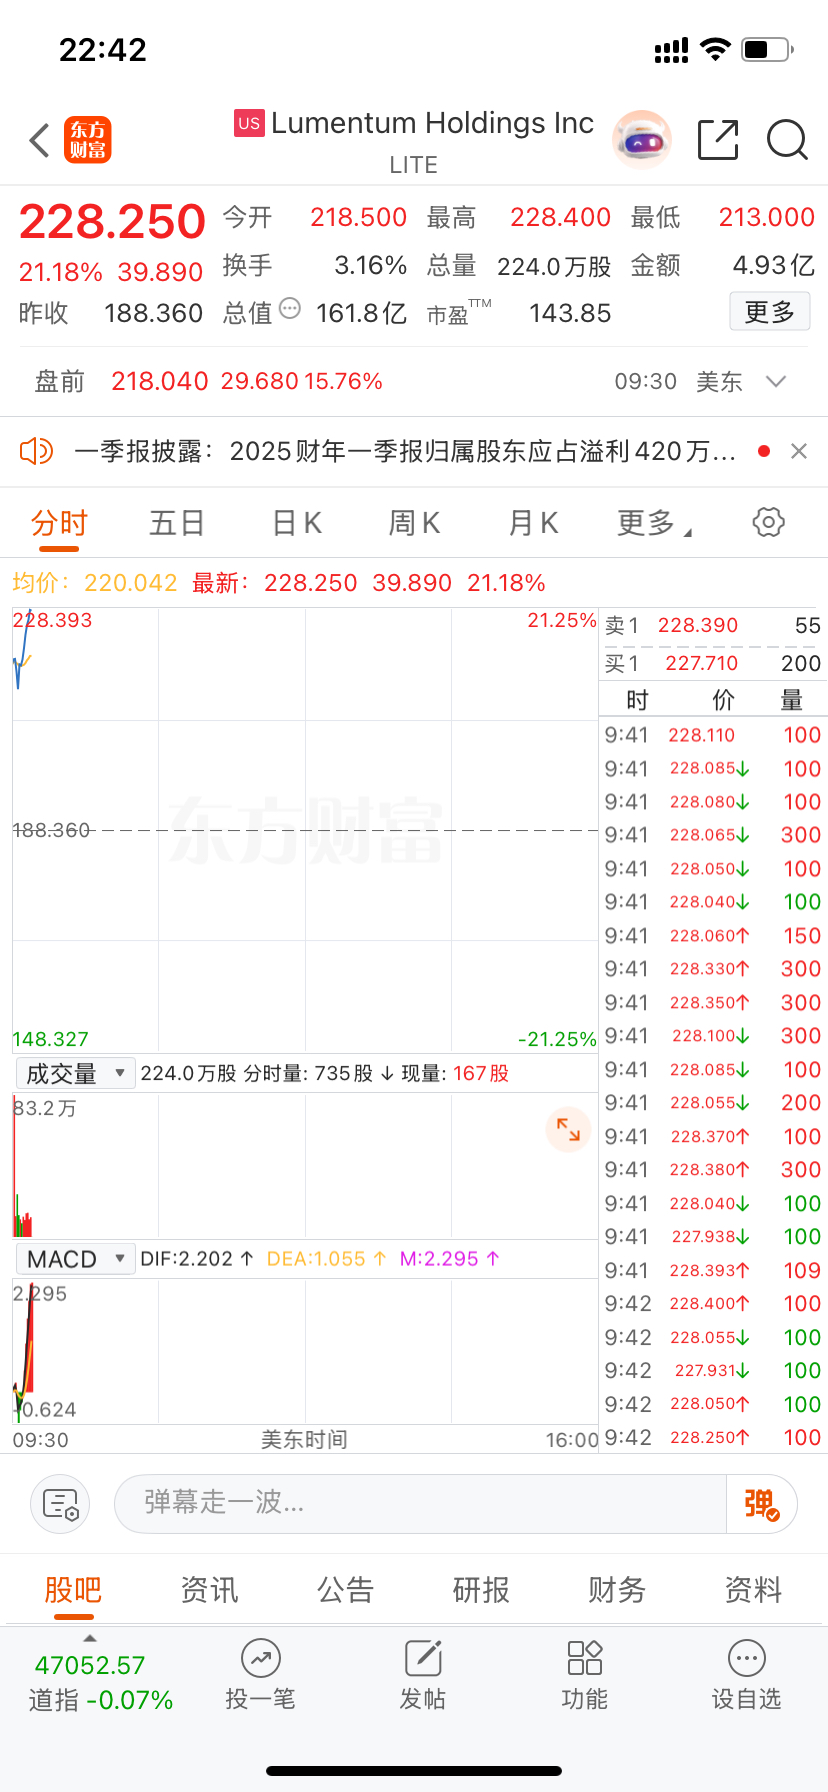Tap the robot assistant avatar
Screen dimensions: 828x1792
click(x=641, y=140)
